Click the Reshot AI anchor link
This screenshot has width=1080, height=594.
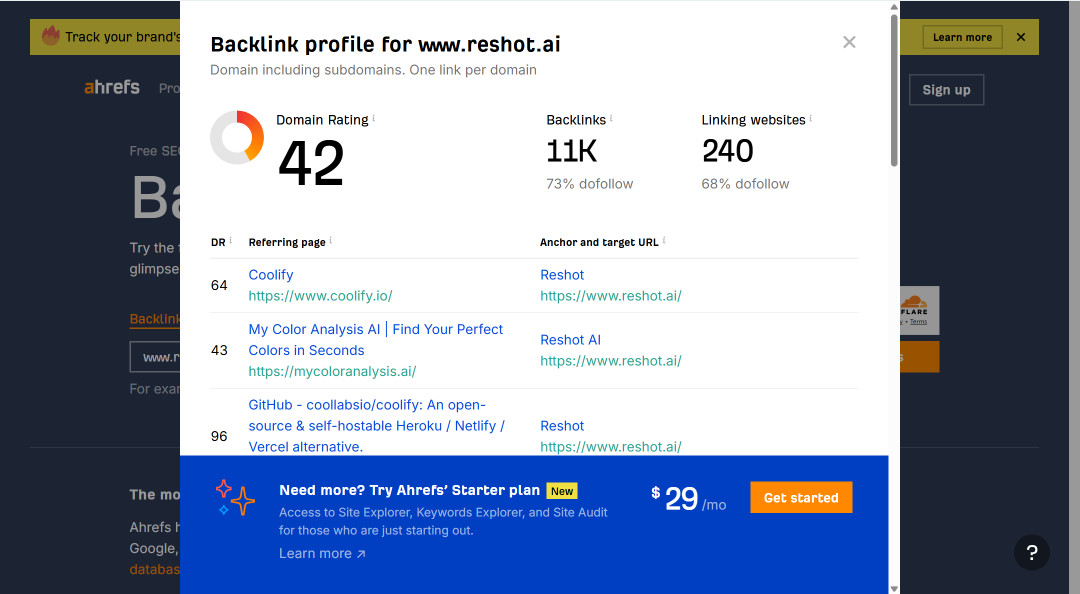pyautogui.click(x=570, y=340)
